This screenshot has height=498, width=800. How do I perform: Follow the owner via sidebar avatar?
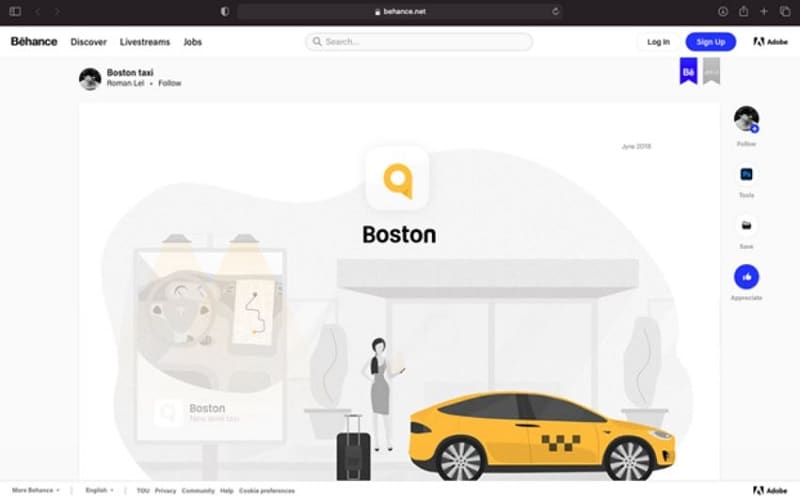pos(746,119)
